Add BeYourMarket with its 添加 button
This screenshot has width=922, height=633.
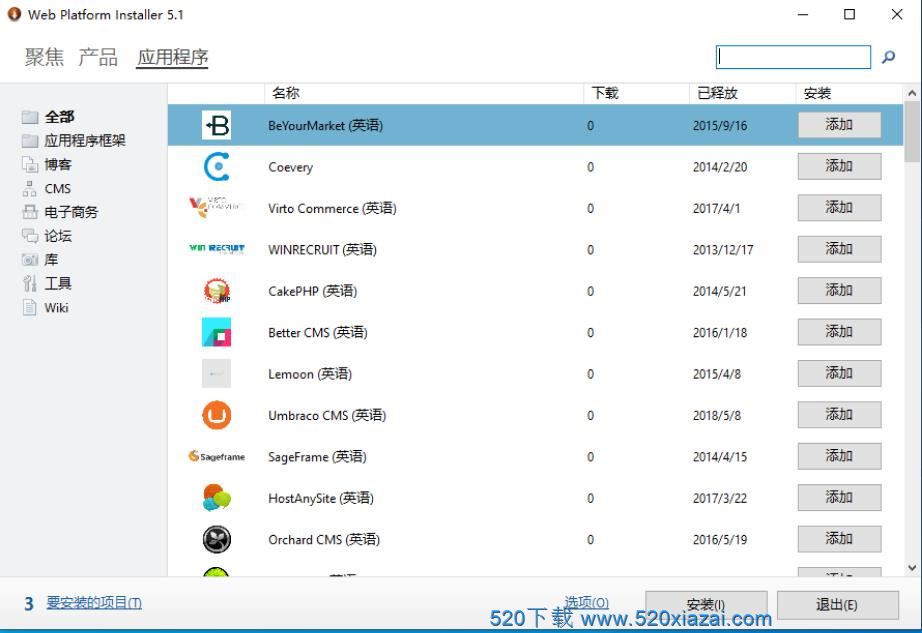coord(839,125)
